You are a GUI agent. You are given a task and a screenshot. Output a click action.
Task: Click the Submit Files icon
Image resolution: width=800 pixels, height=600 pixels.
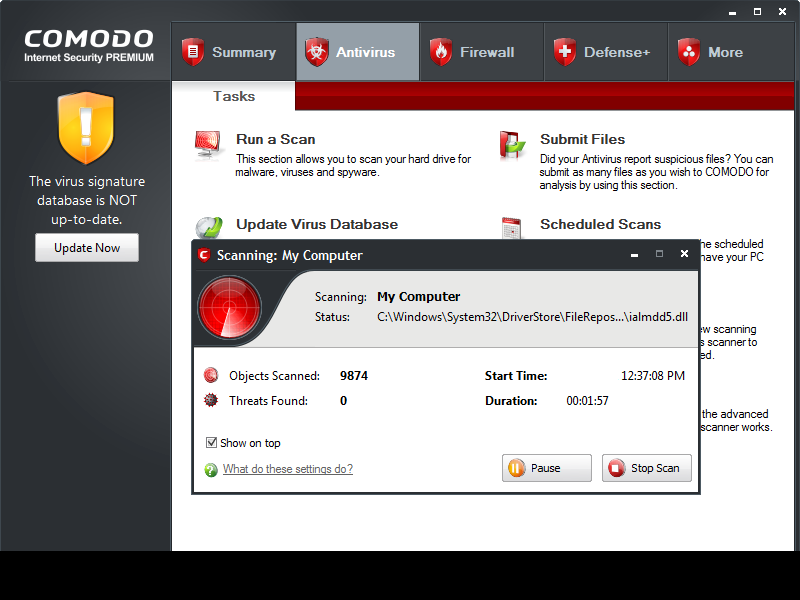[x=512, y=145]
